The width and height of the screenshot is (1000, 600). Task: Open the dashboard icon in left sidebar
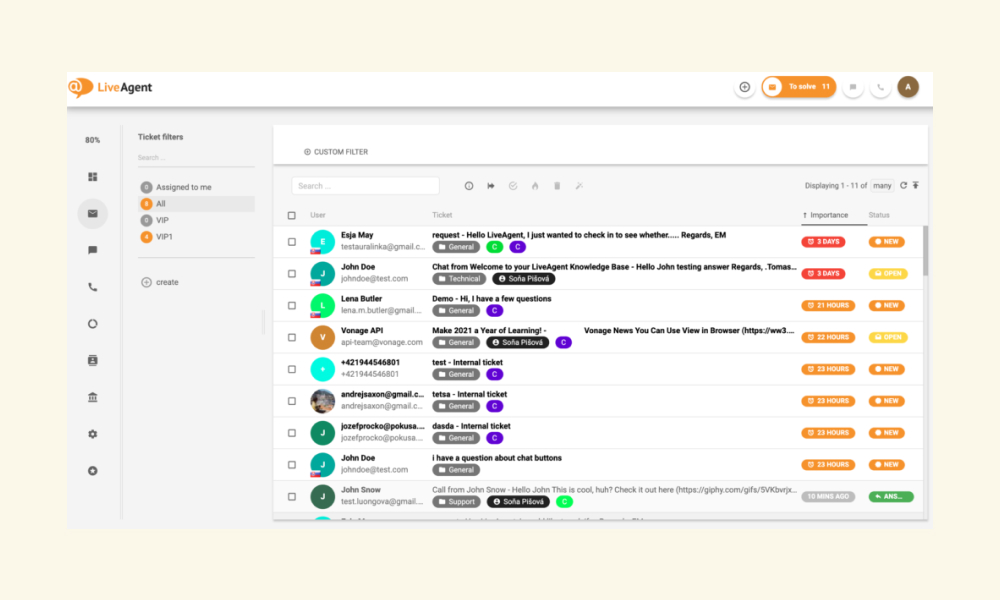(92, 177)
